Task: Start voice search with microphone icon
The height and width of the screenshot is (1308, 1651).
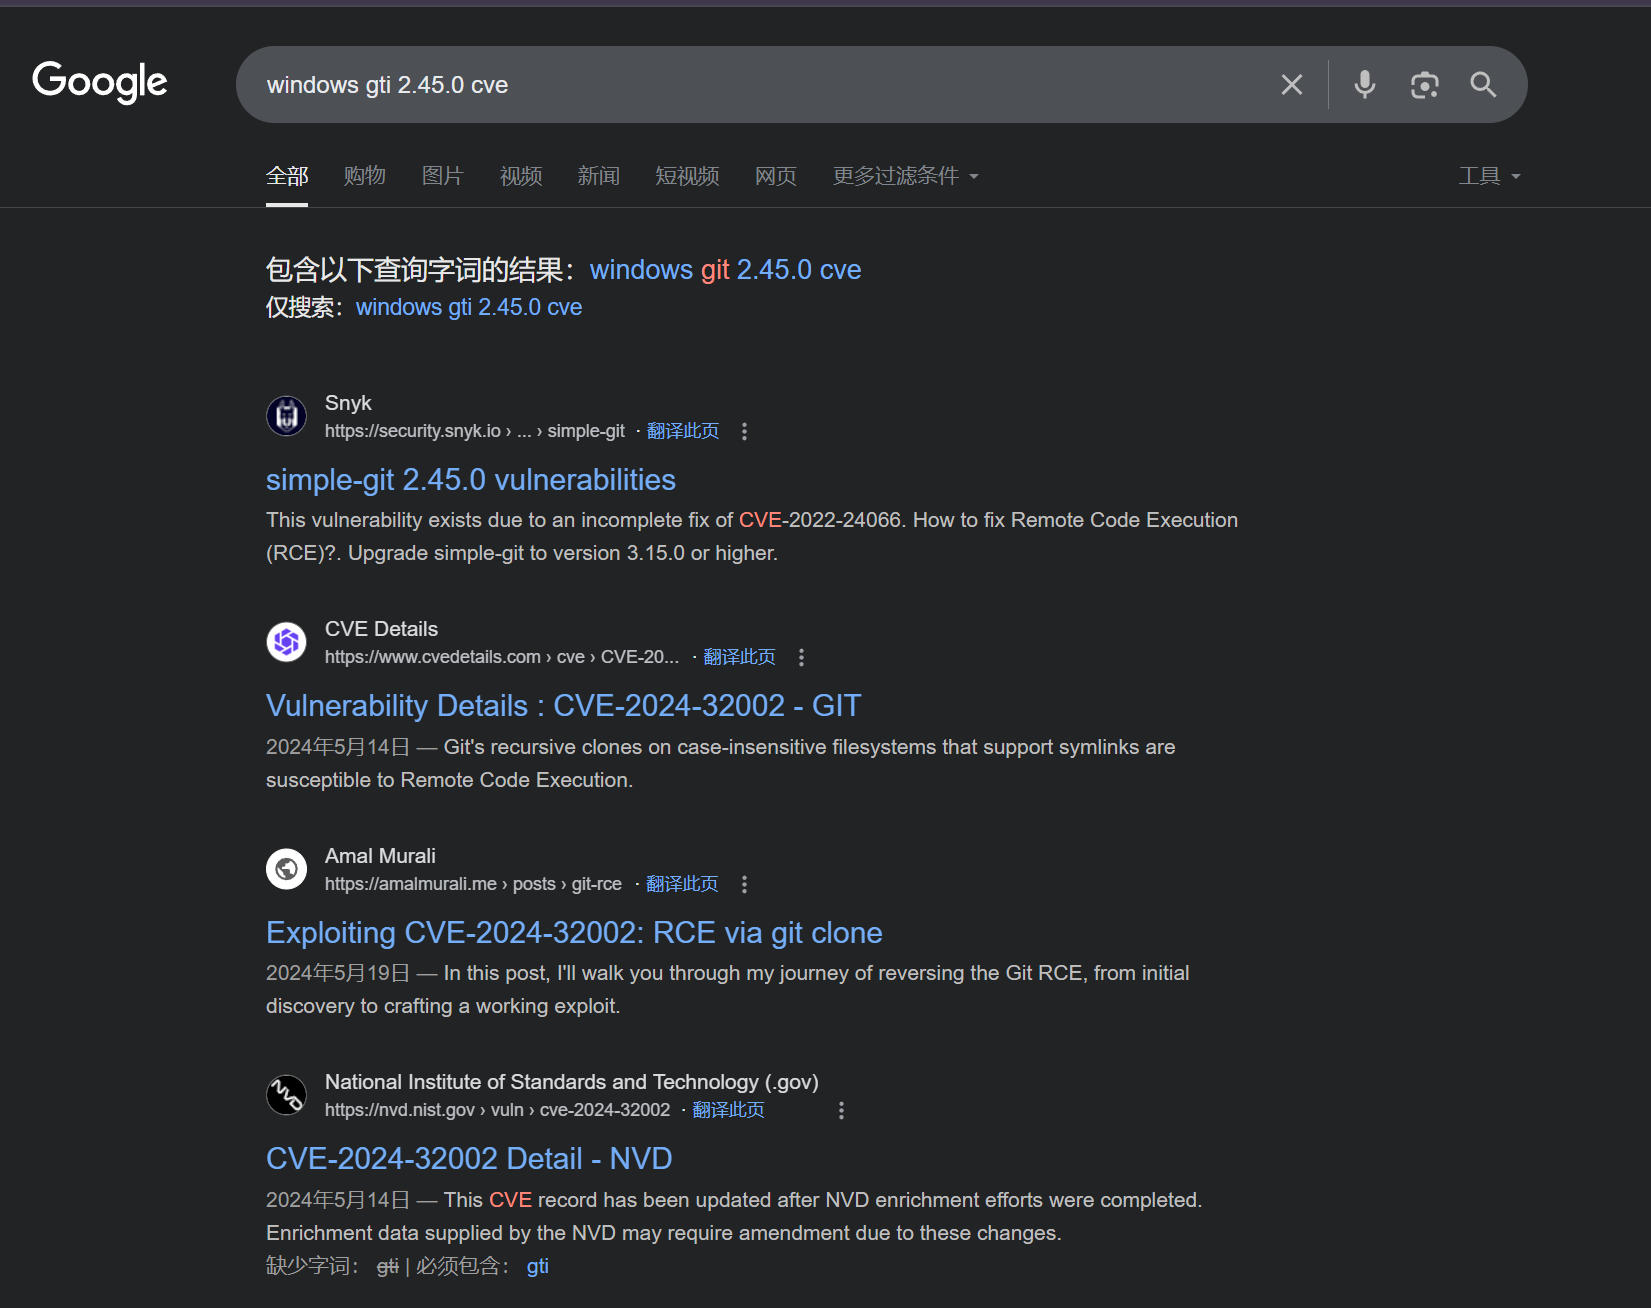Action: click(x=1364, y=85)
